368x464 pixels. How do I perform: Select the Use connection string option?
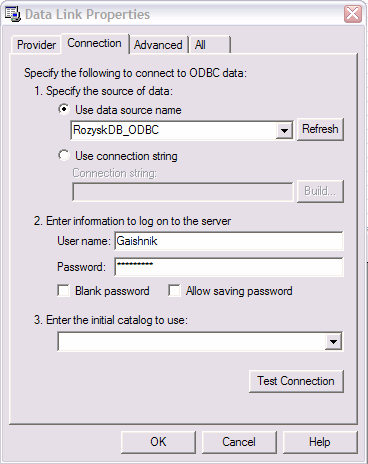(64, 155)
